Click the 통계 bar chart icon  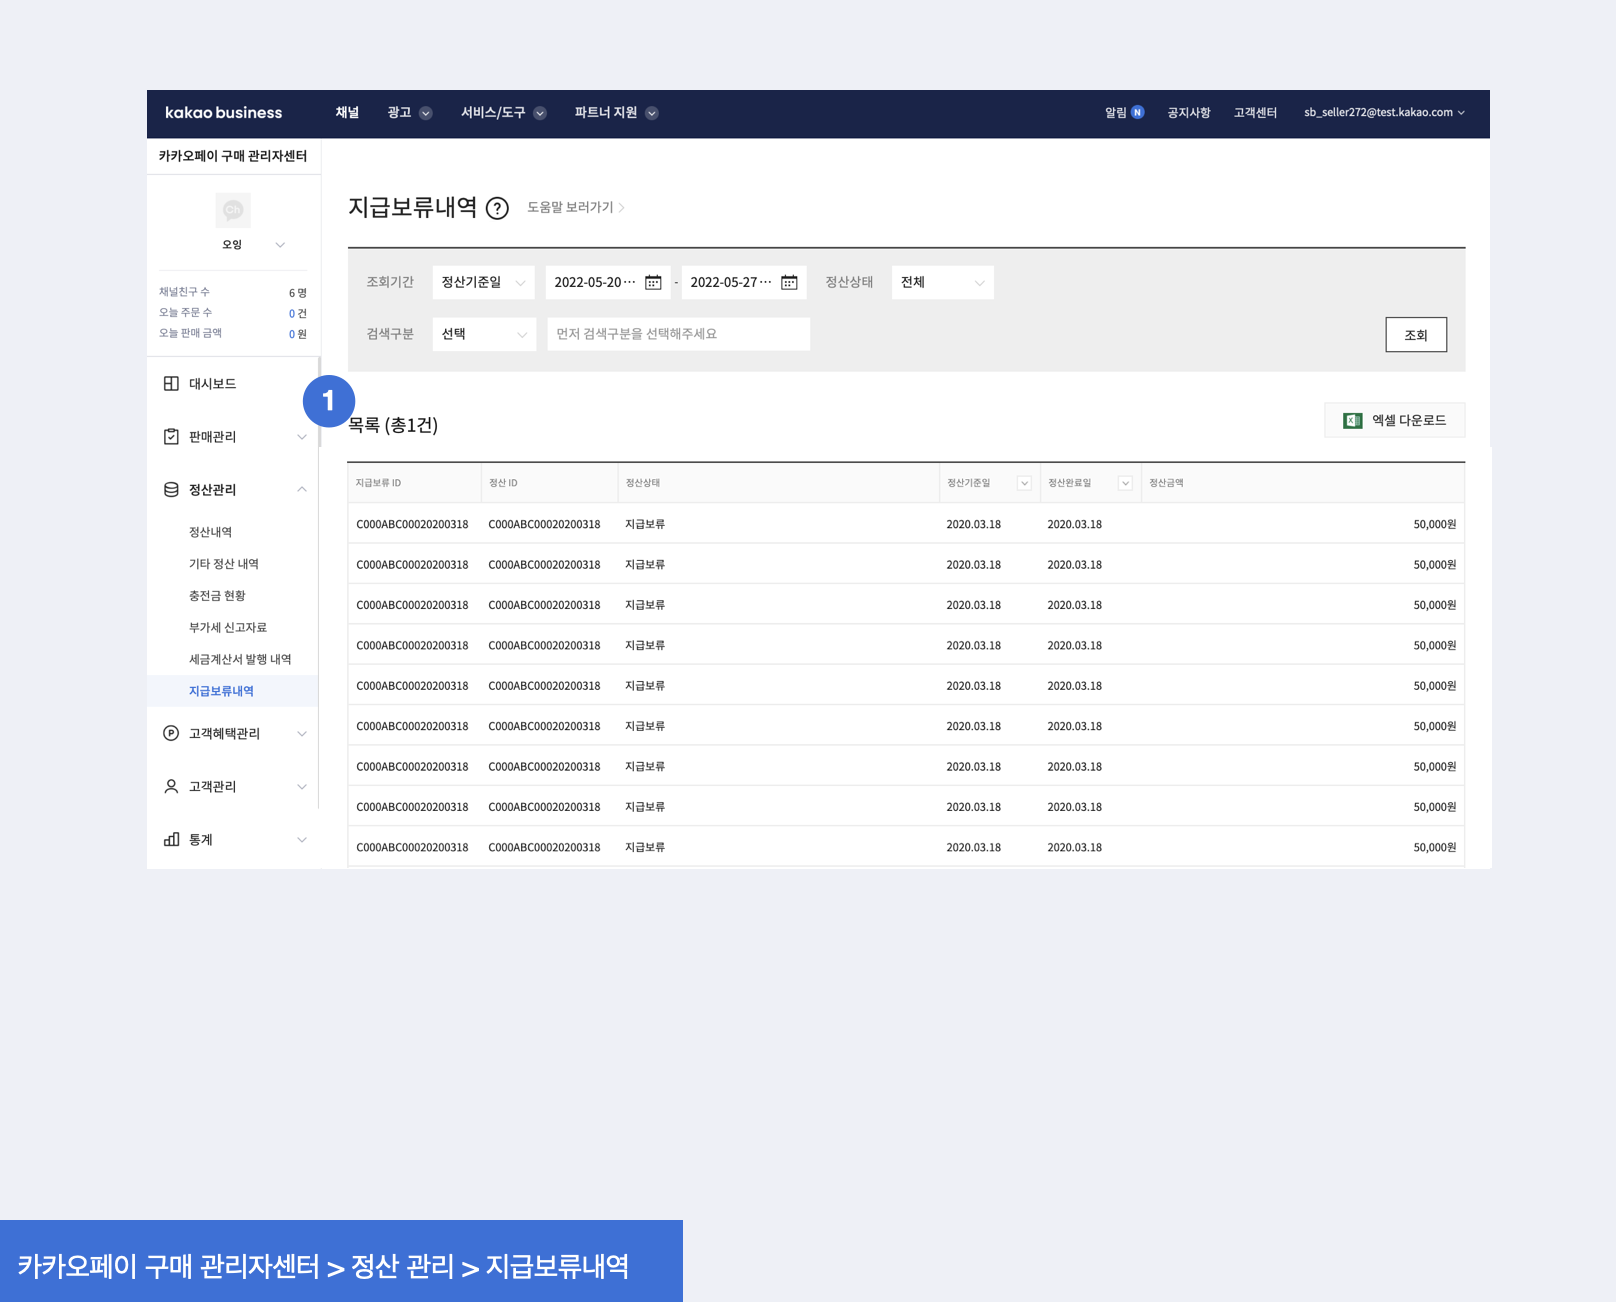point(171,839)
